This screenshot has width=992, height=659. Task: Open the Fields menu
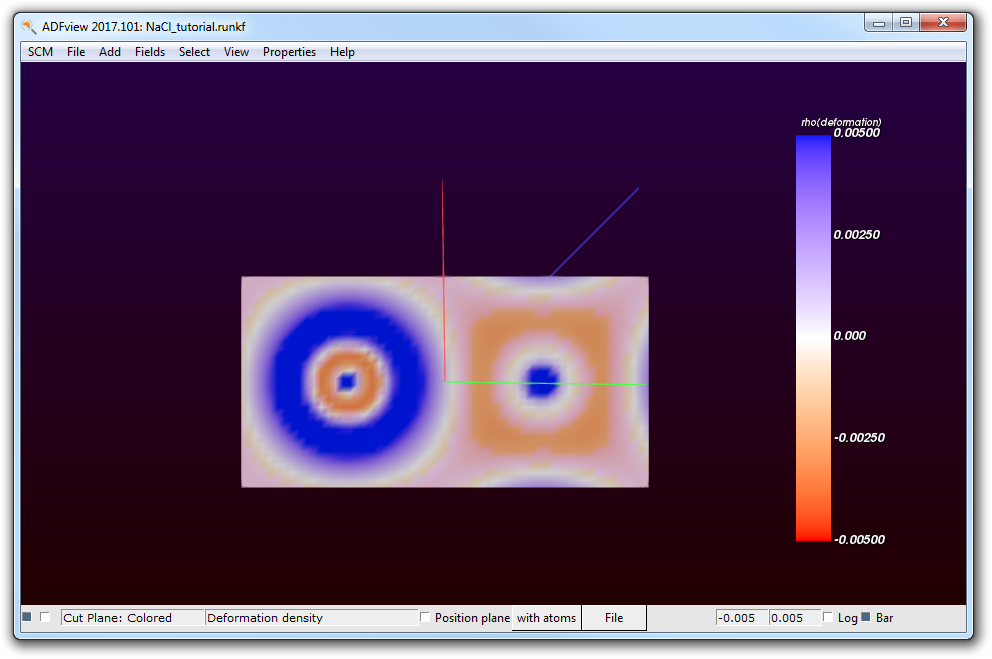click(x=150, y=52)
